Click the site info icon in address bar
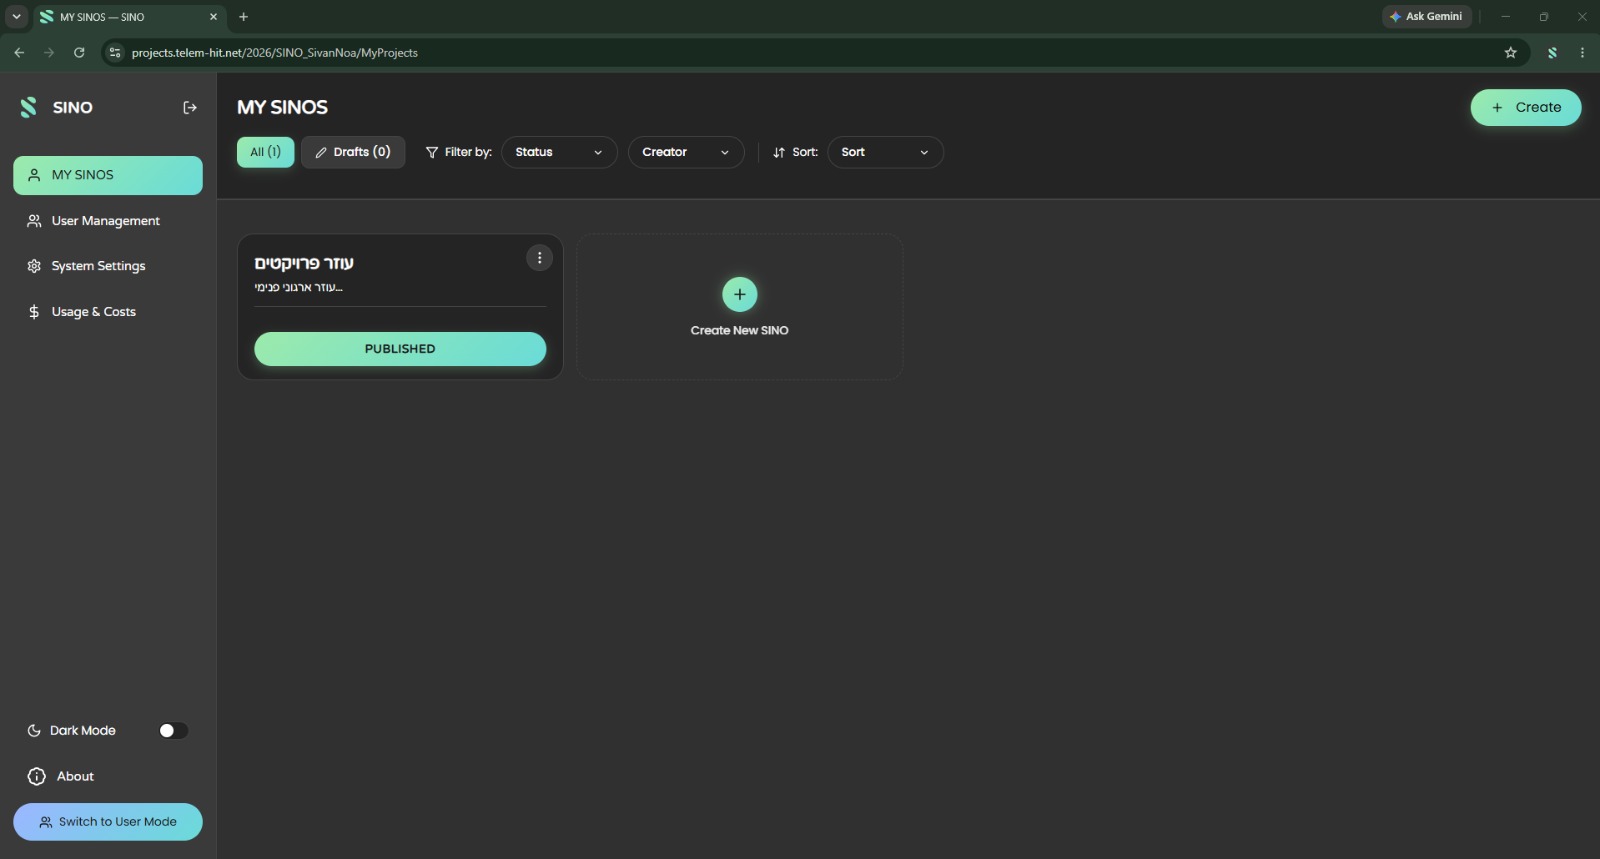The width and height of the screenshot is (1600, 859). (x=115, y=52)
